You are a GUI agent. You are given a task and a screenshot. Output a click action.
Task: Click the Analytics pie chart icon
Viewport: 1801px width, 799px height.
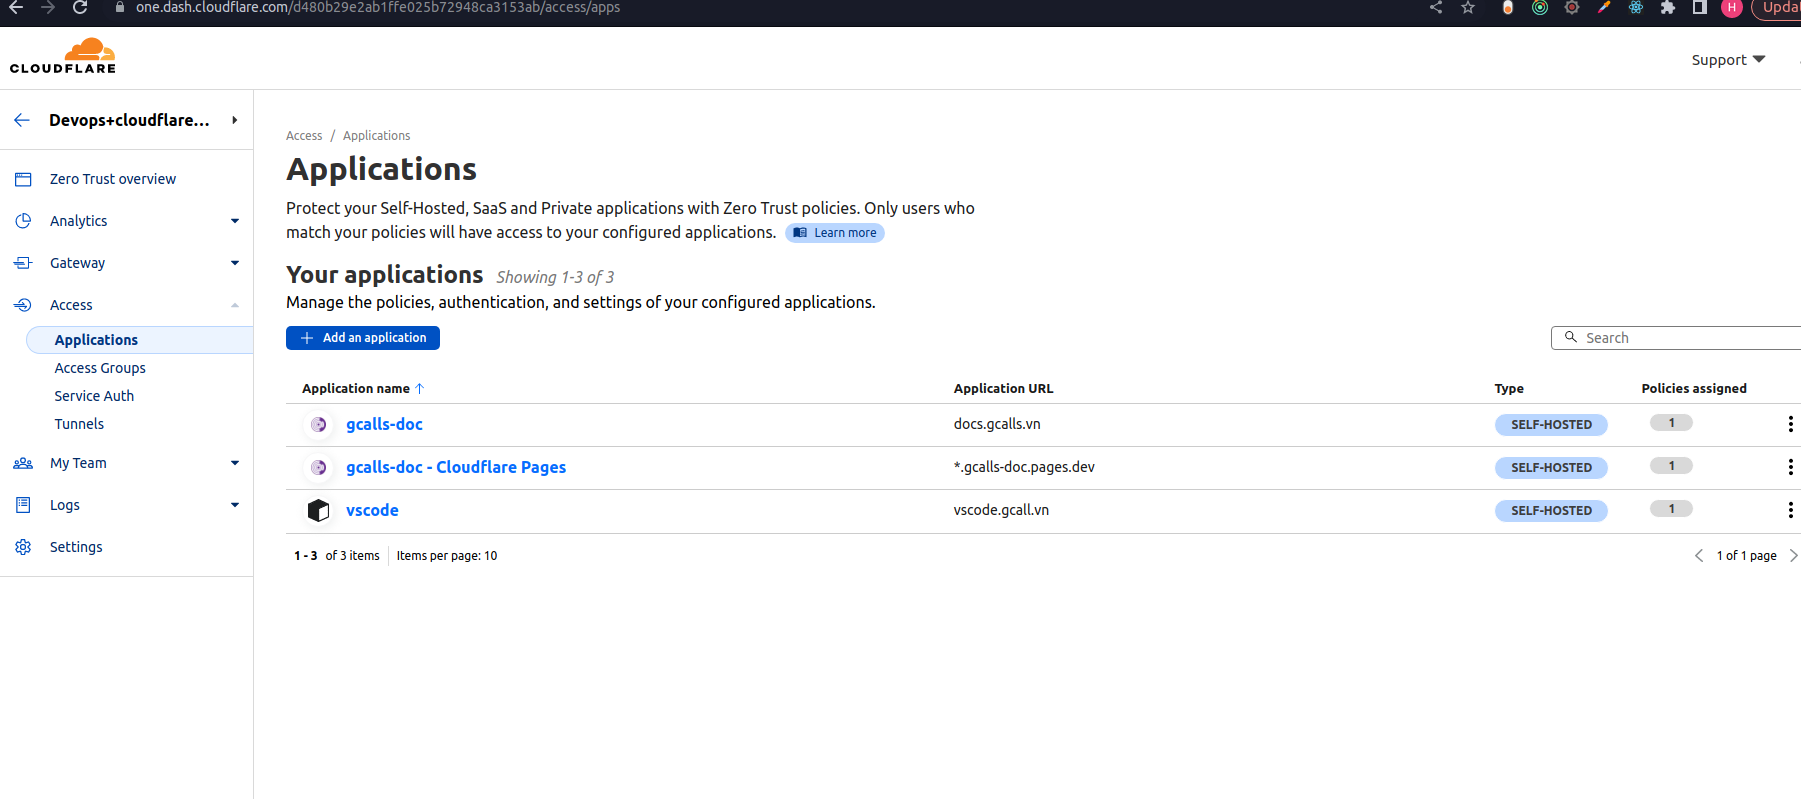(23, 221)
